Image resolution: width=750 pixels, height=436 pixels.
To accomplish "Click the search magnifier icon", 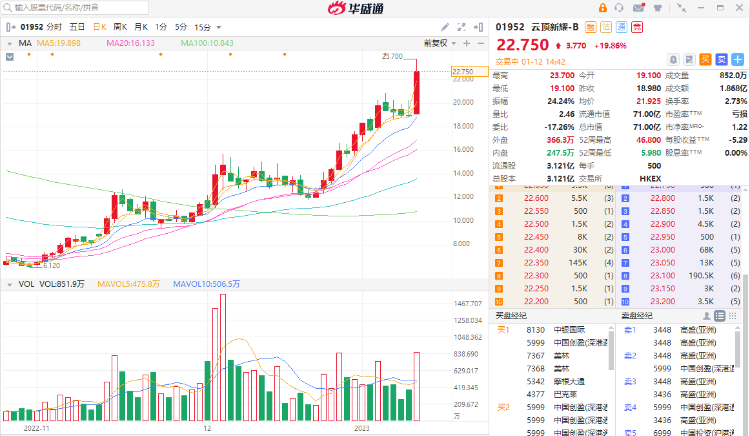I will click(8, 8).
